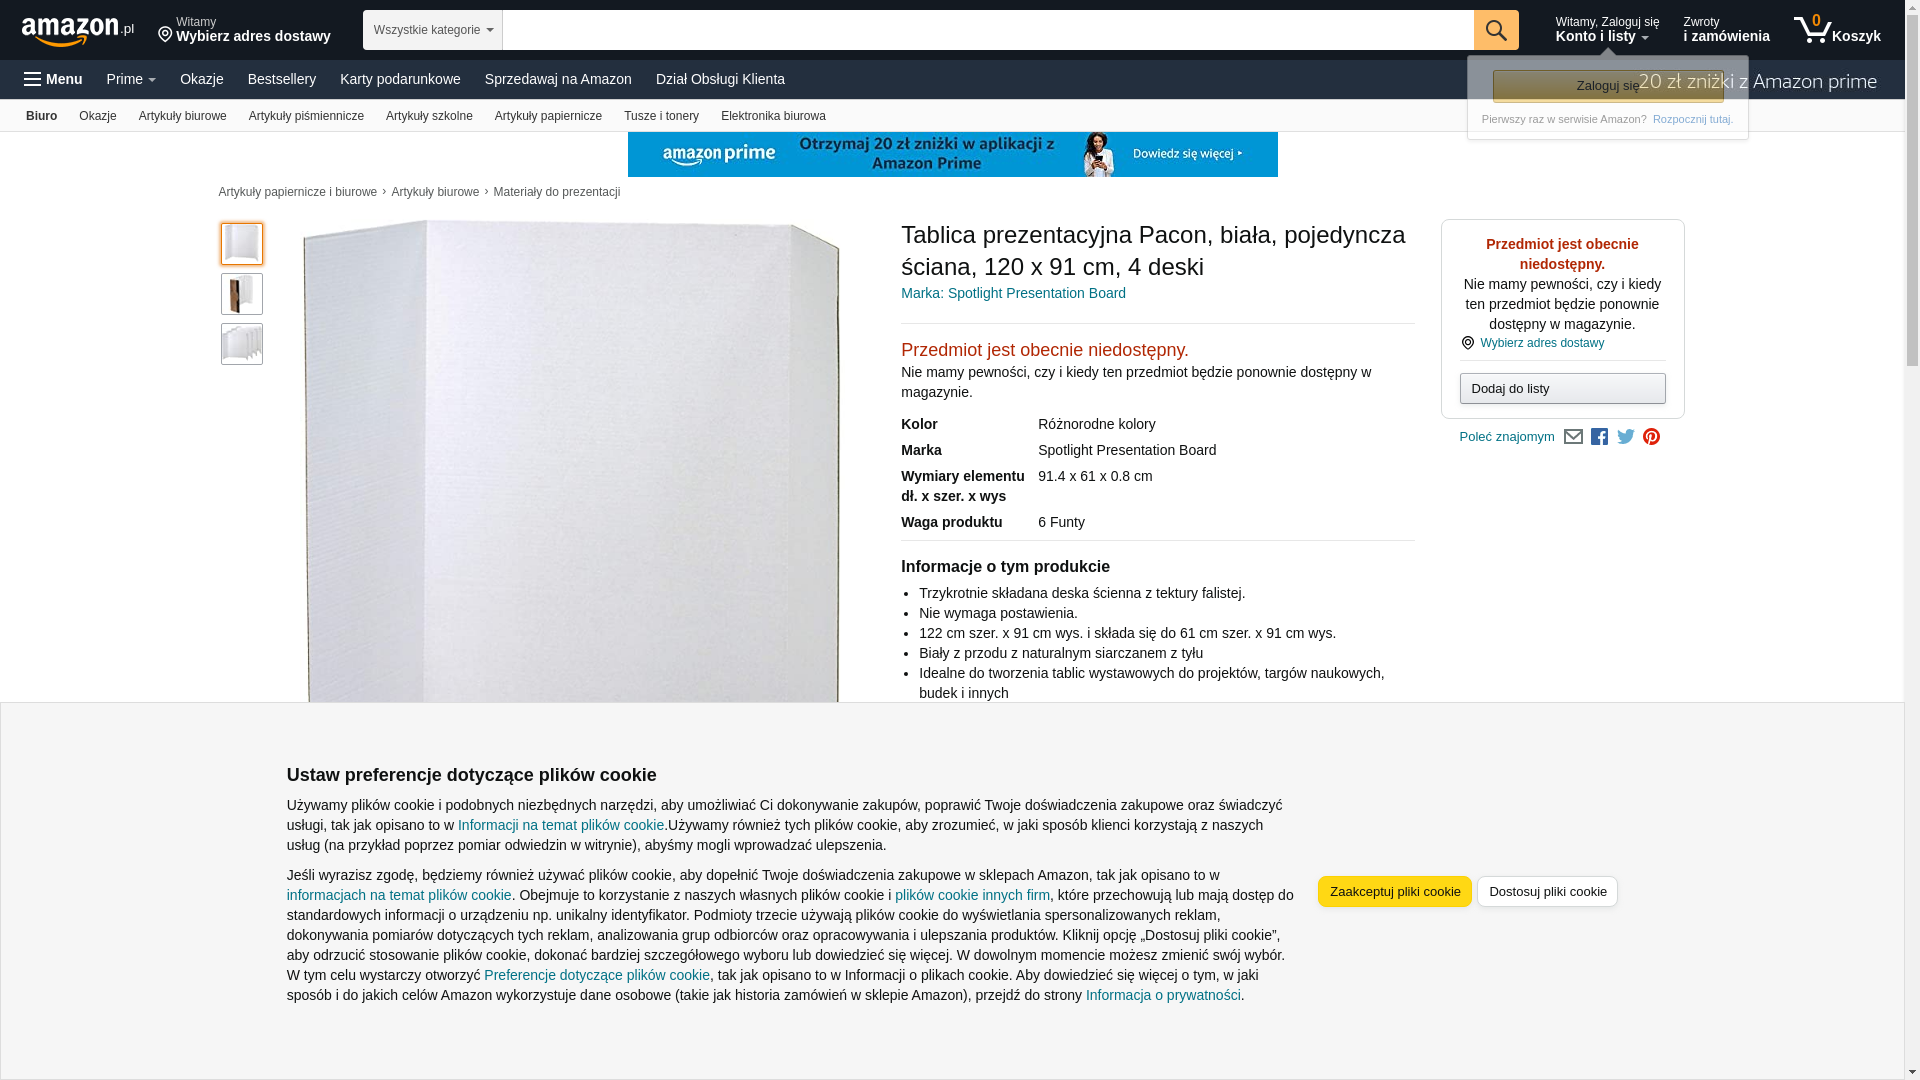Open the Bestsellery menu item
The height and width of the screenshot is (1080, 1920).
coord(282,79)
